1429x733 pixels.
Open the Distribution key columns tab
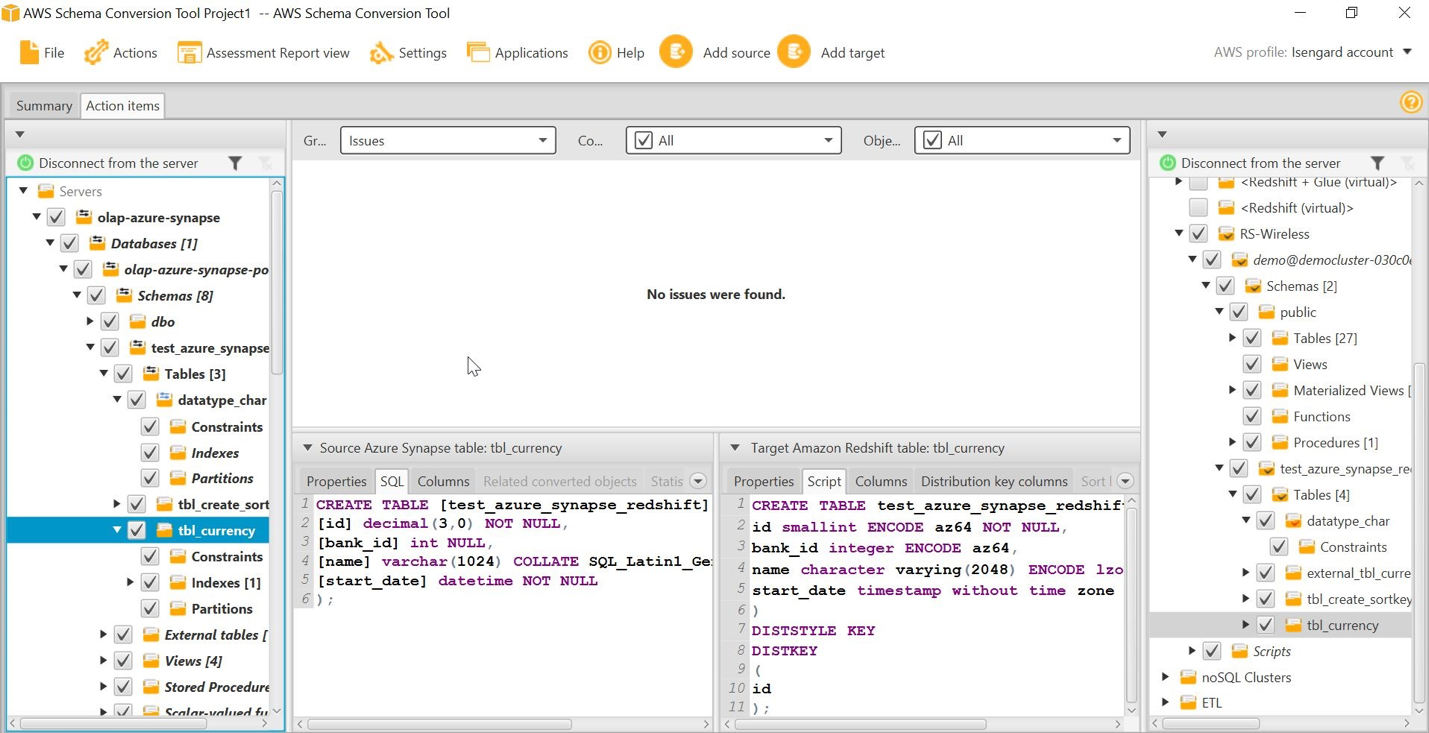point(993,481)
